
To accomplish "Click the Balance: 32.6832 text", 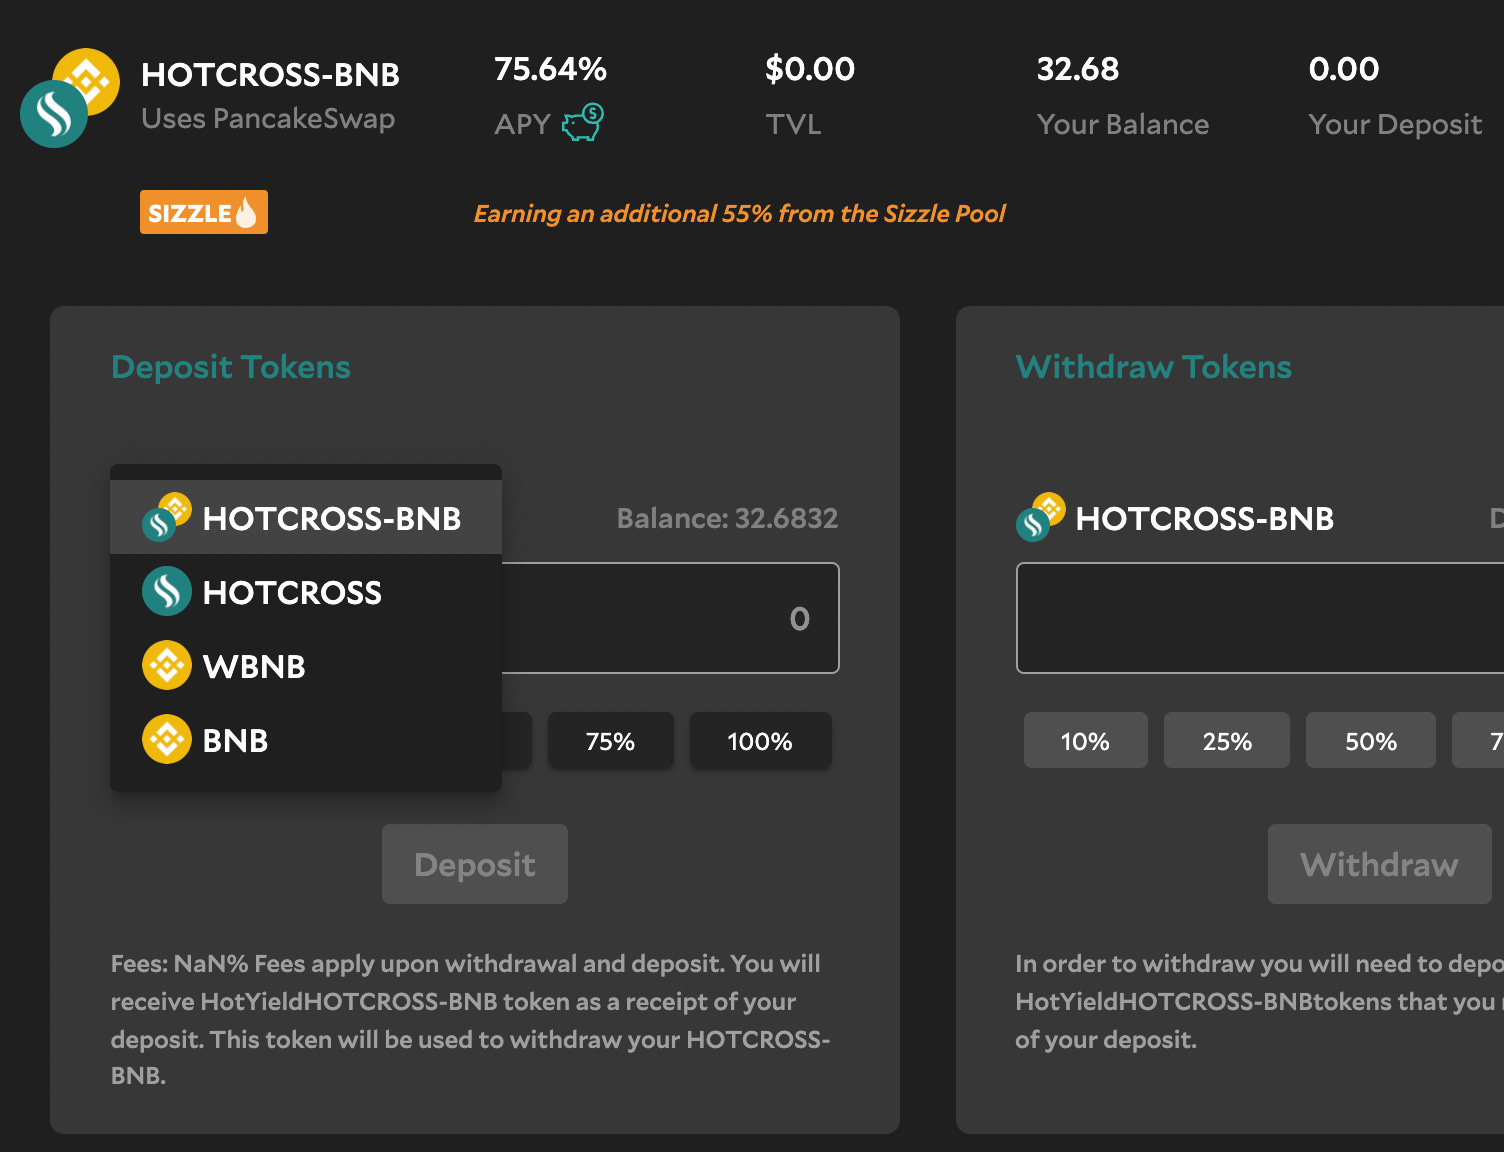I will pos(727,518).
